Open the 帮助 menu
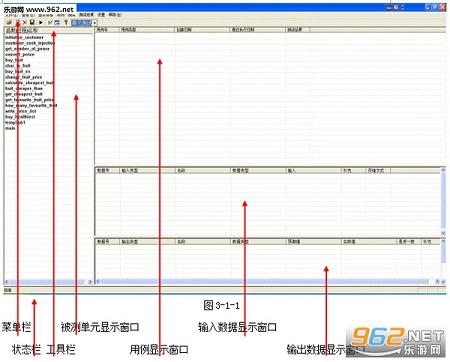450x362 pixels. (x=115, y=15)
